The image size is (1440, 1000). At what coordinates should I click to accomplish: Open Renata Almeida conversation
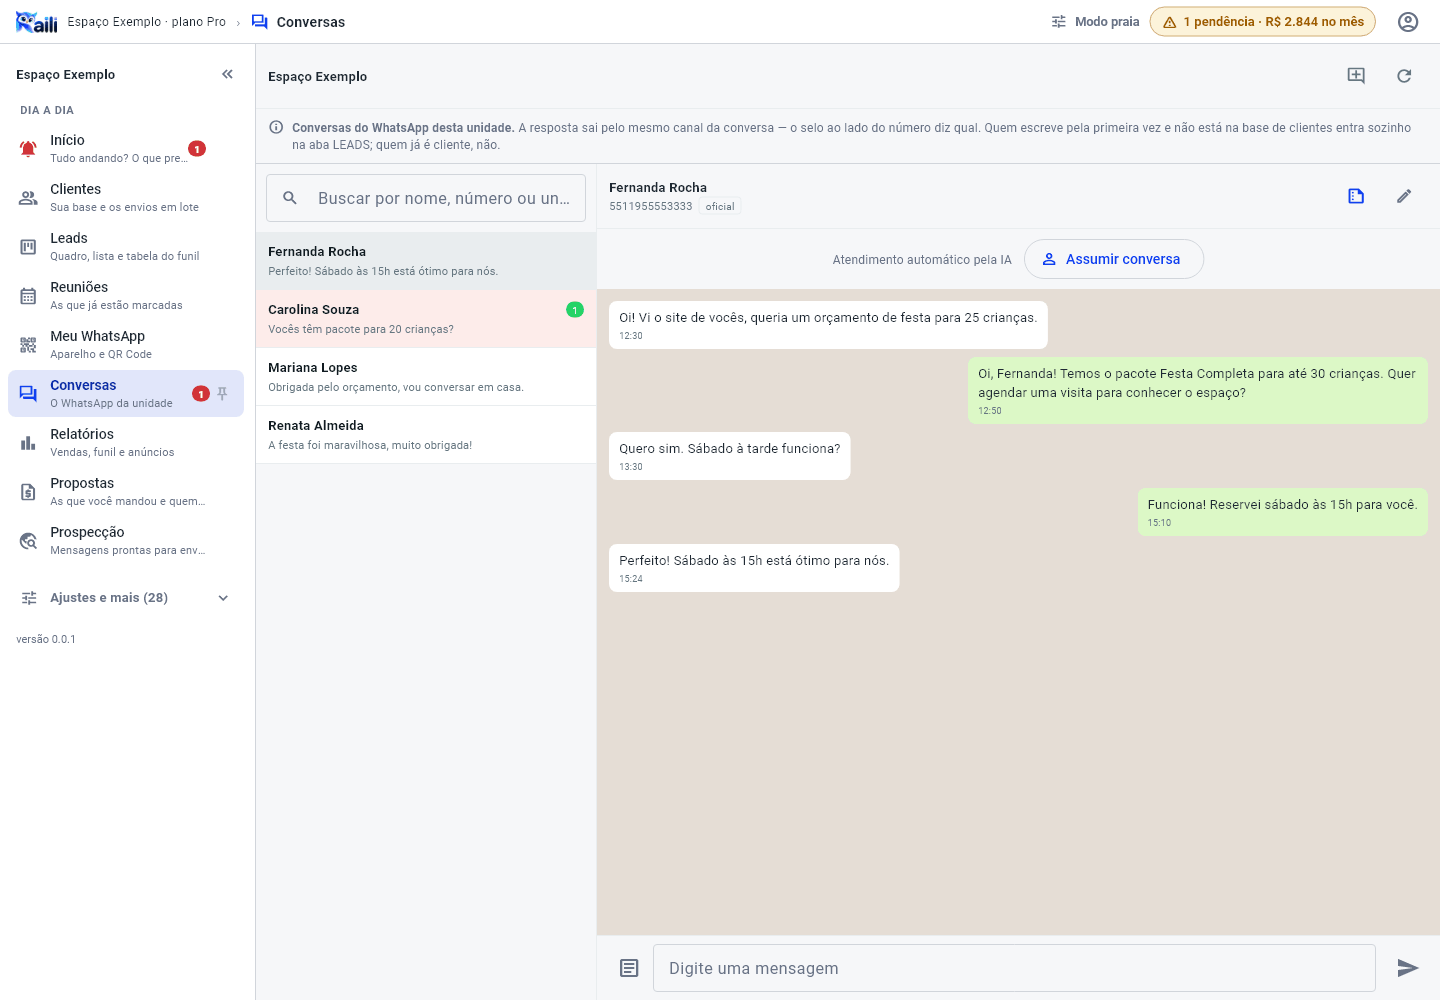(426, 435)
